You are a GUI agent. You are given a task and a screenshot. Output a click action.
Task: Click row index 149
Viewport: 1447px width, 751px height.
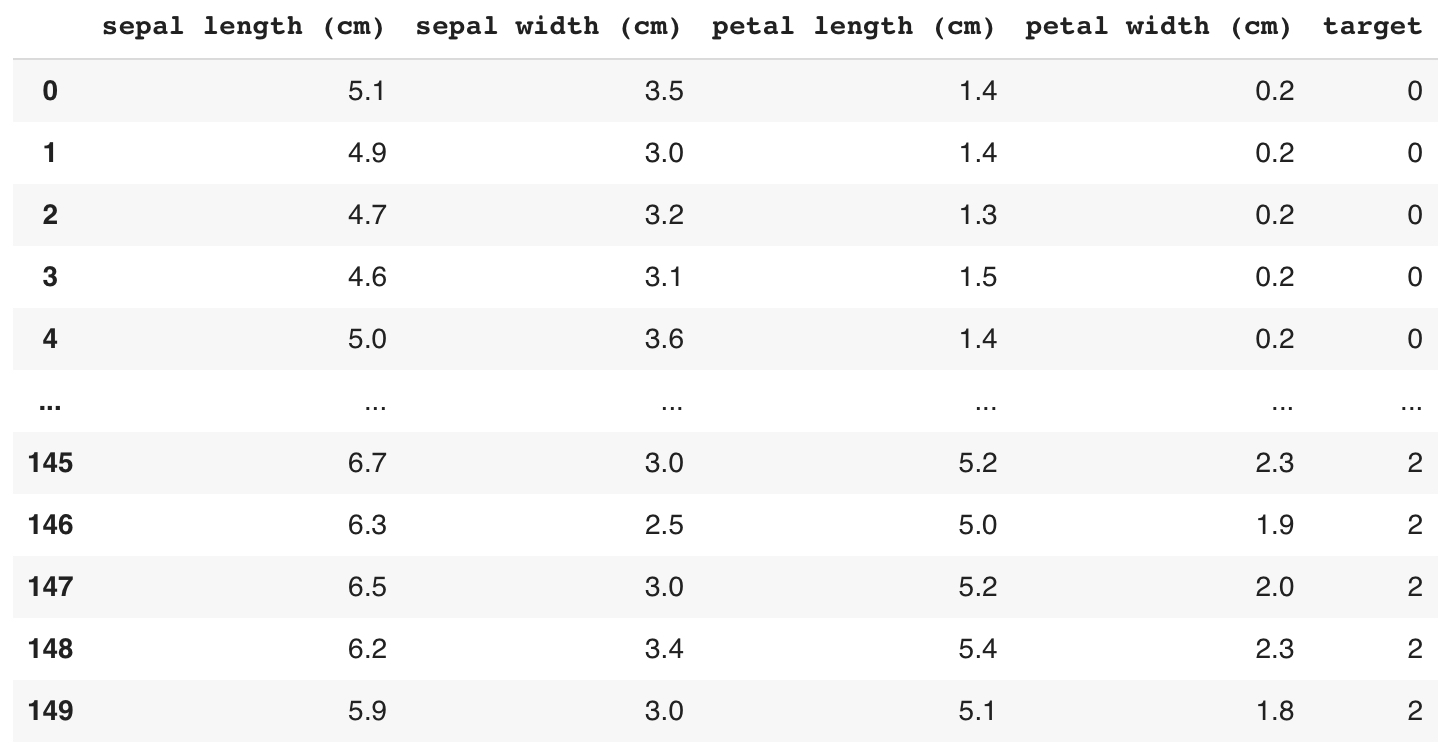click(x=50, y=711)
